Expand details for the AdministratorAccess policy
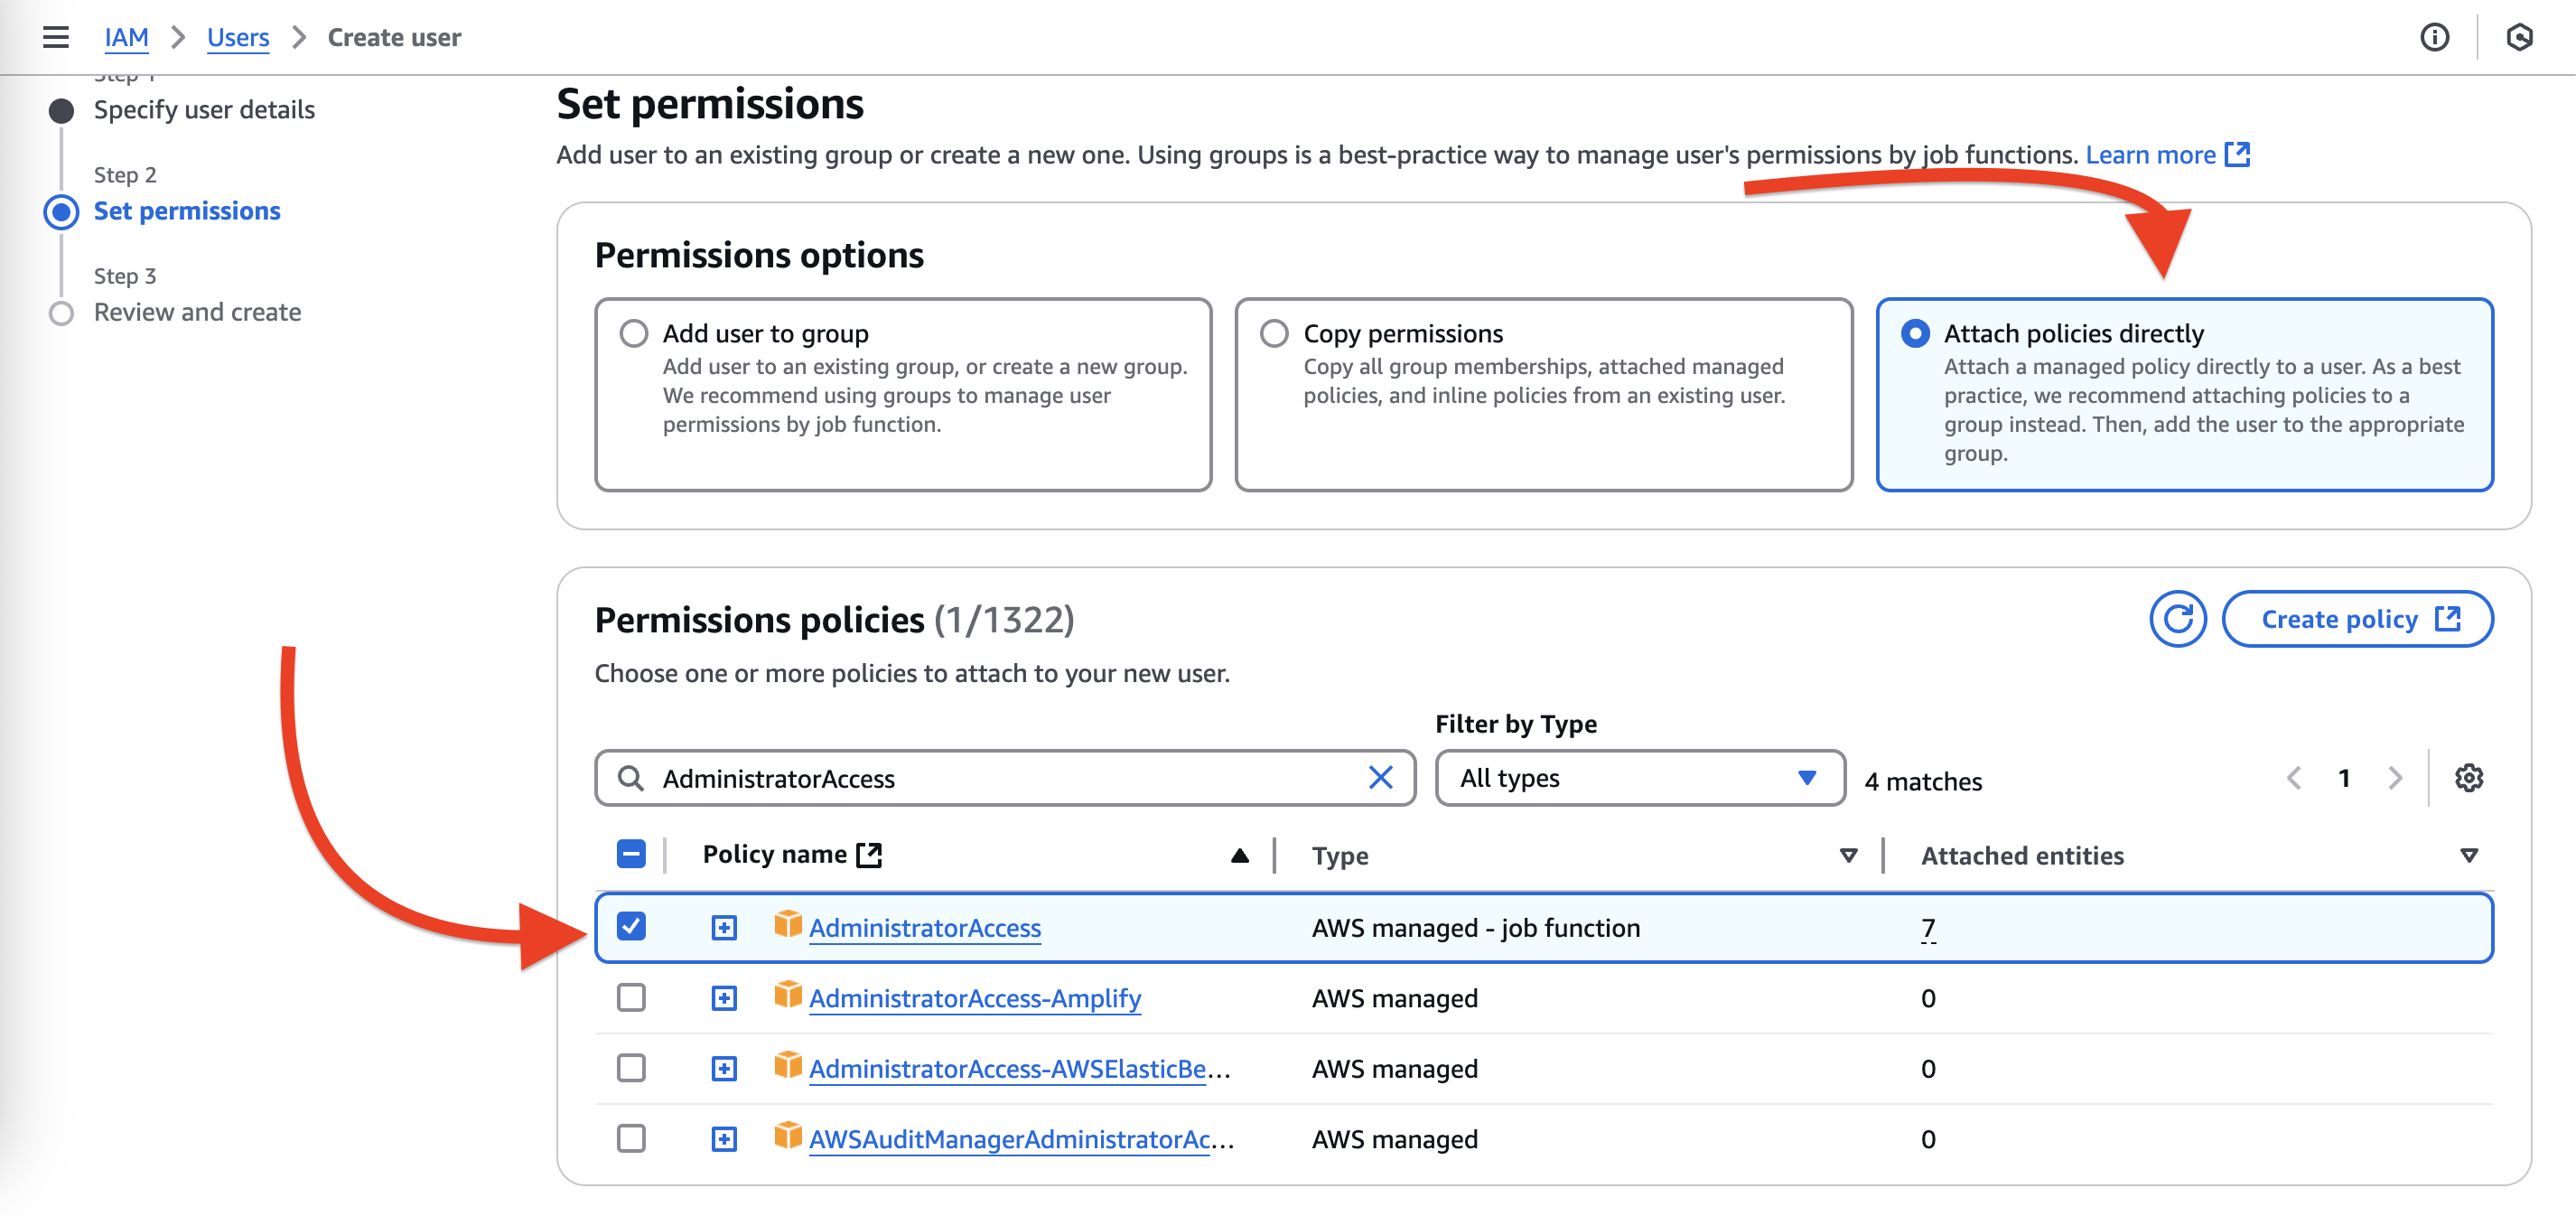 tap(723, 927)
